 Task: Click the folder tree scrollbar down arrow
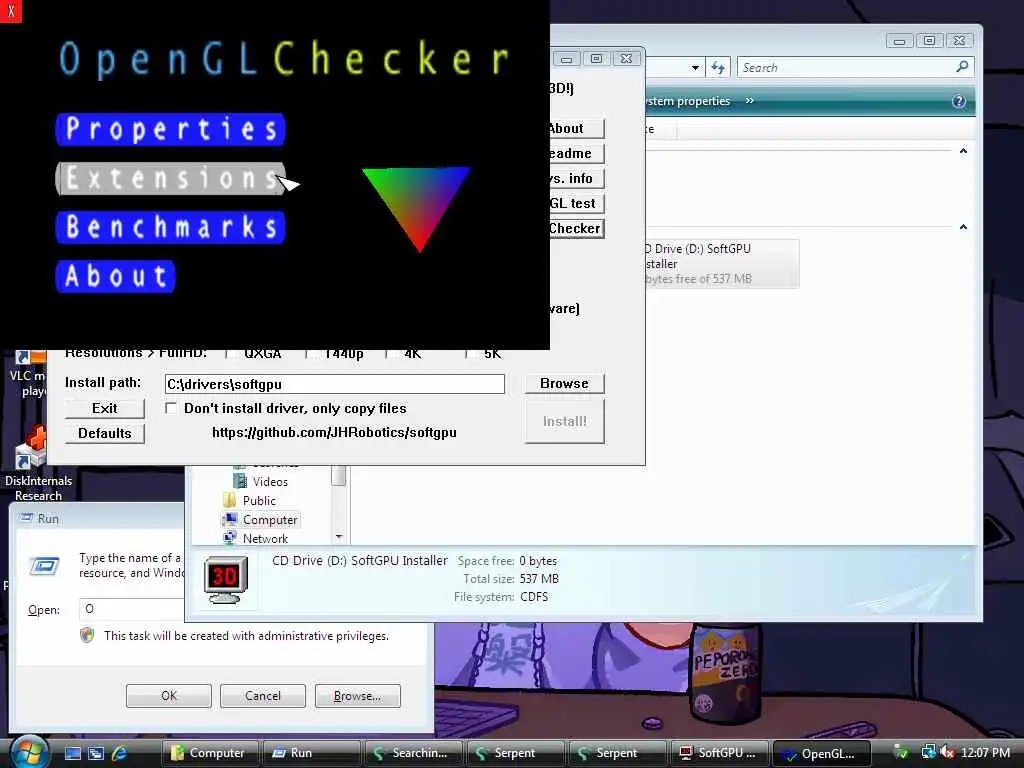[339, 537]
